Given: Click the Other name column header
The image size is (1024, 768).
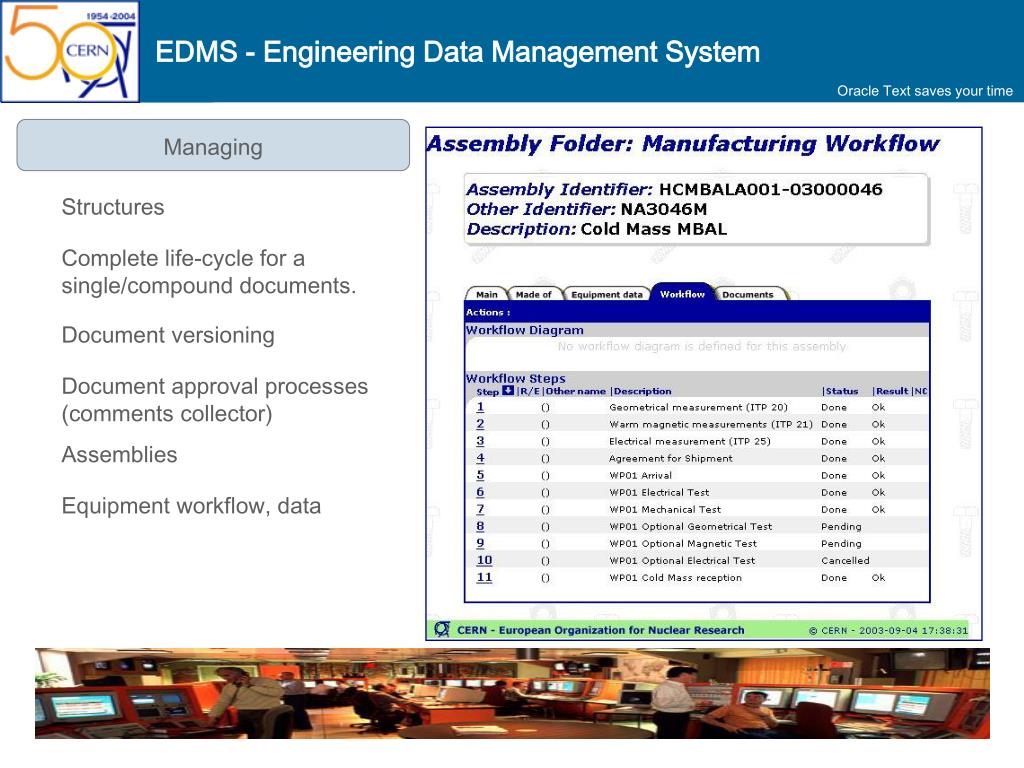Looking at the screenshot, I should (x=575, y=391).
